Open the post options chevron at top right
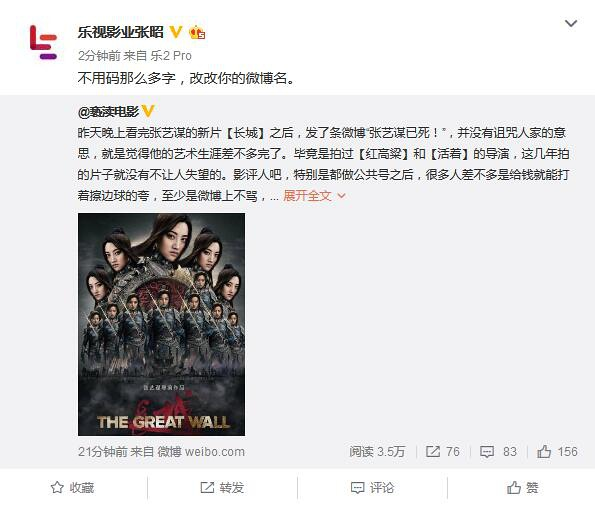 point(571,24)
